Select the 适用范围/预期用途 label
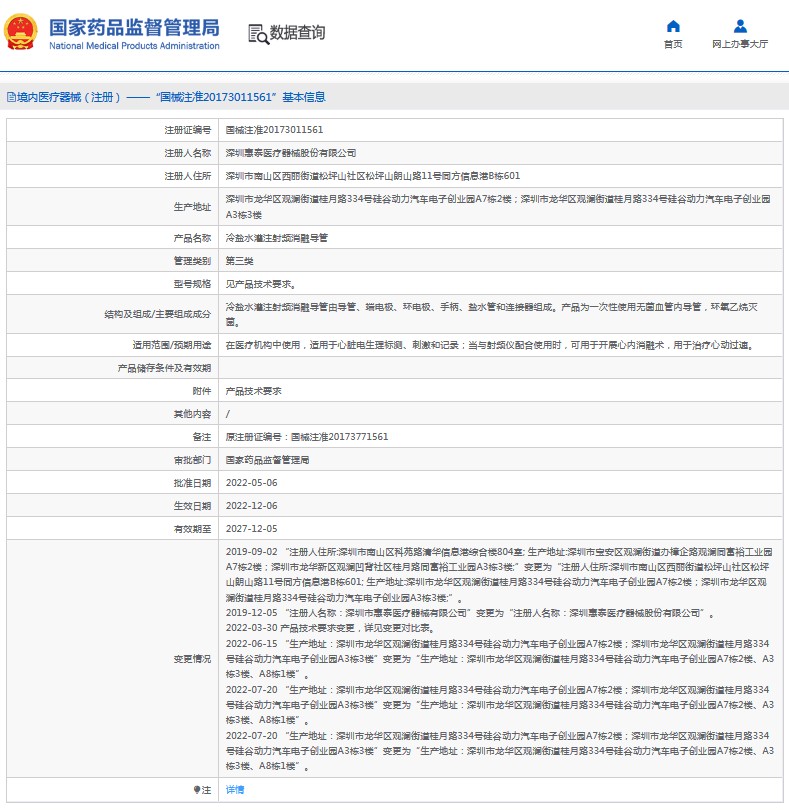 (x=172, y=345)
